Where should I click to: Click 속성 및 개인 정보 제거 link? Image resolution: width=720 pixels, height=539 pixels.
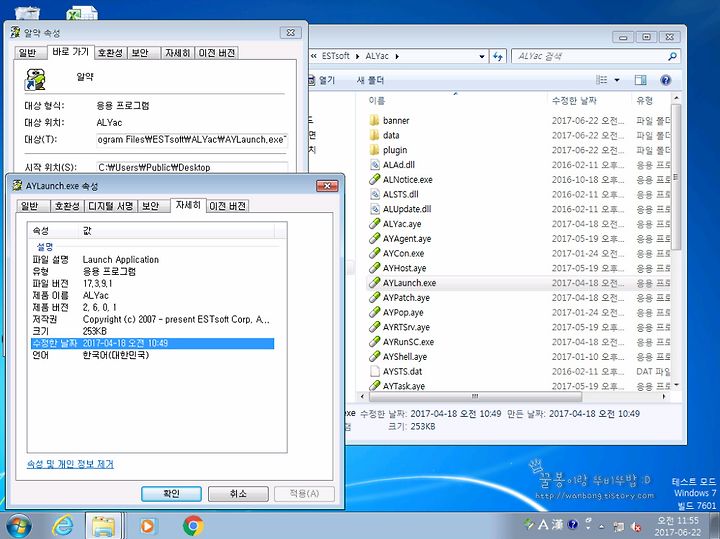click(70, 464)
